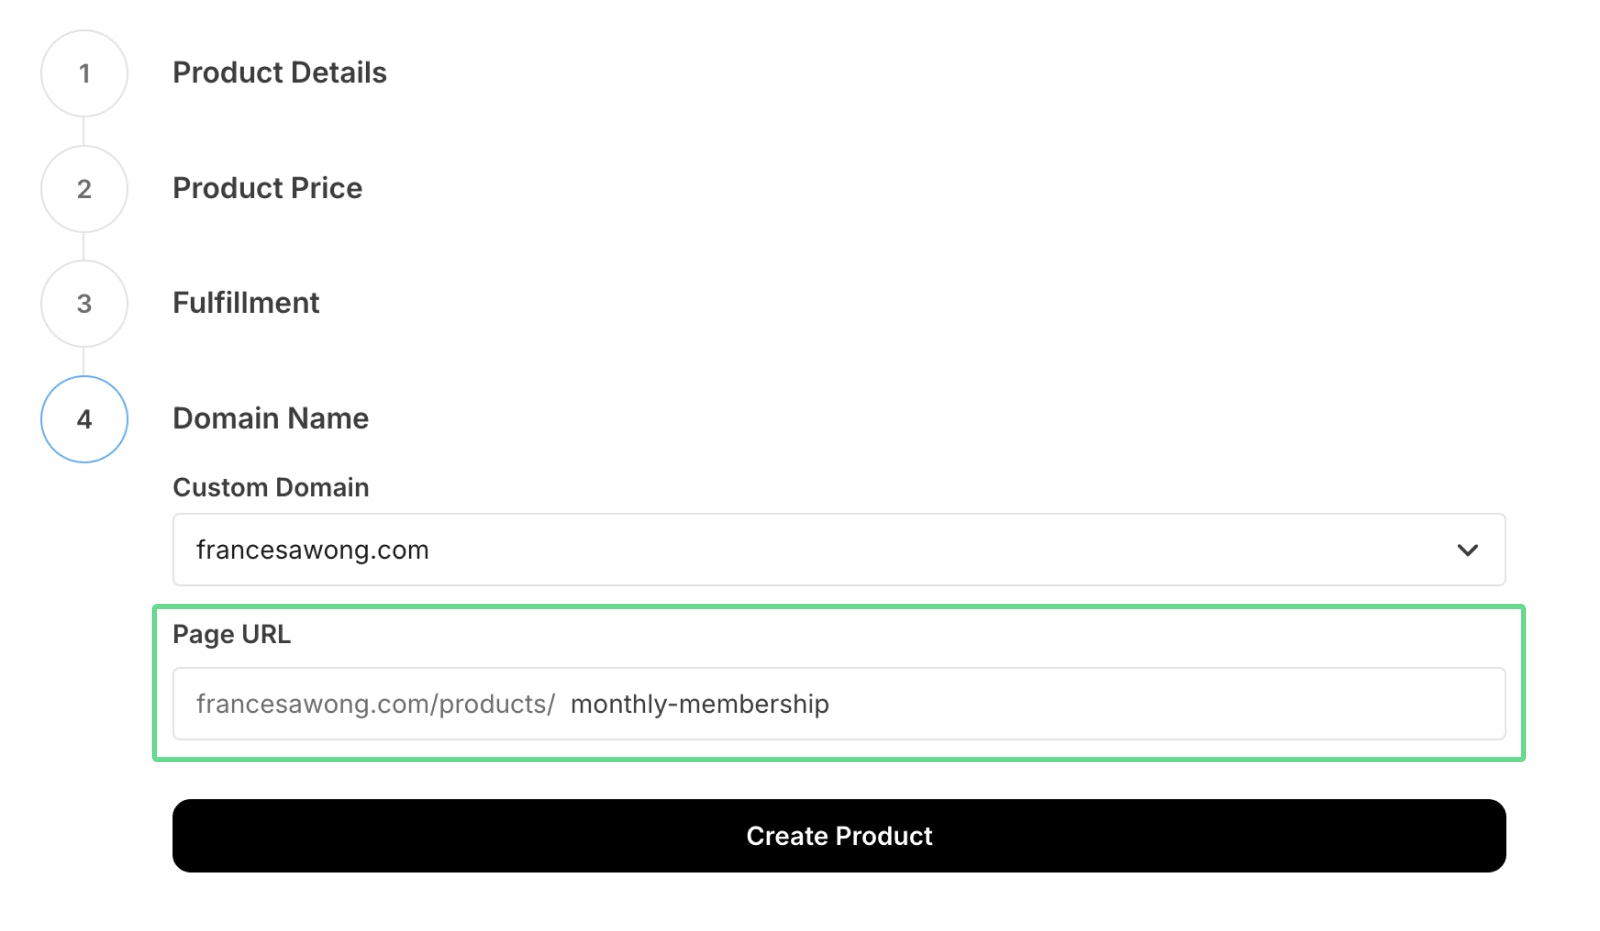Click the connector line between steps 3 and 4
The width and height of the screenshot is (1600, 931).
pos(84,361)
